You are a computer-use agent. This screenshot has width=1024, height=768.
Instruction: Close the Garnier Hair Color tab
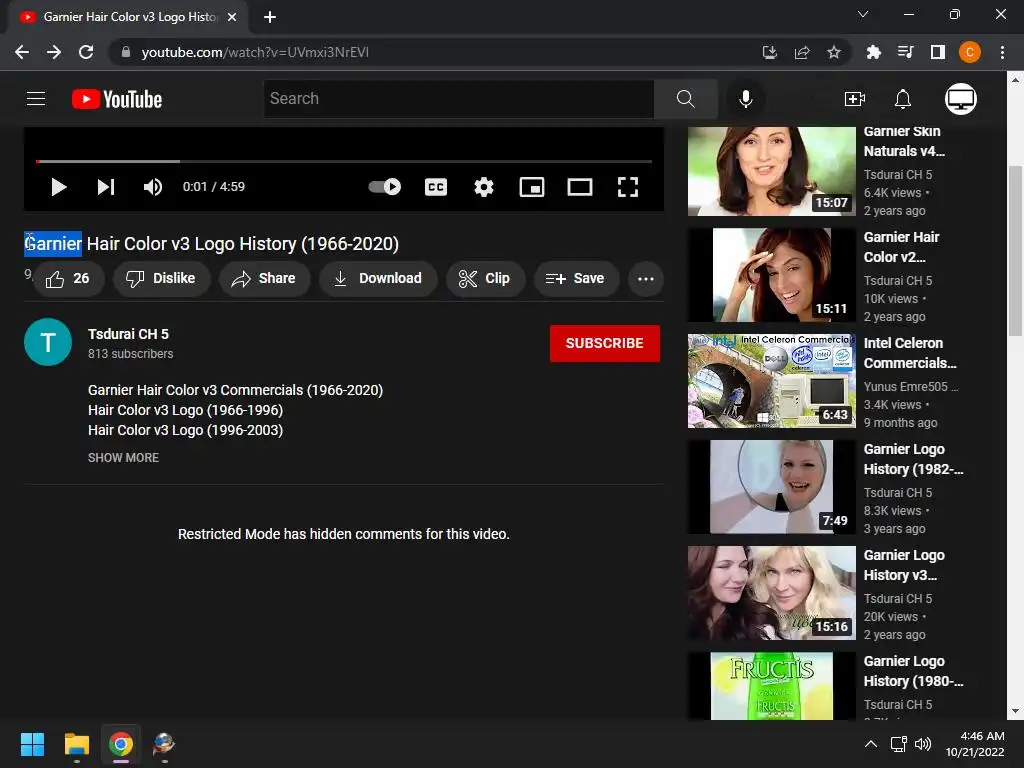click(232, 17)
